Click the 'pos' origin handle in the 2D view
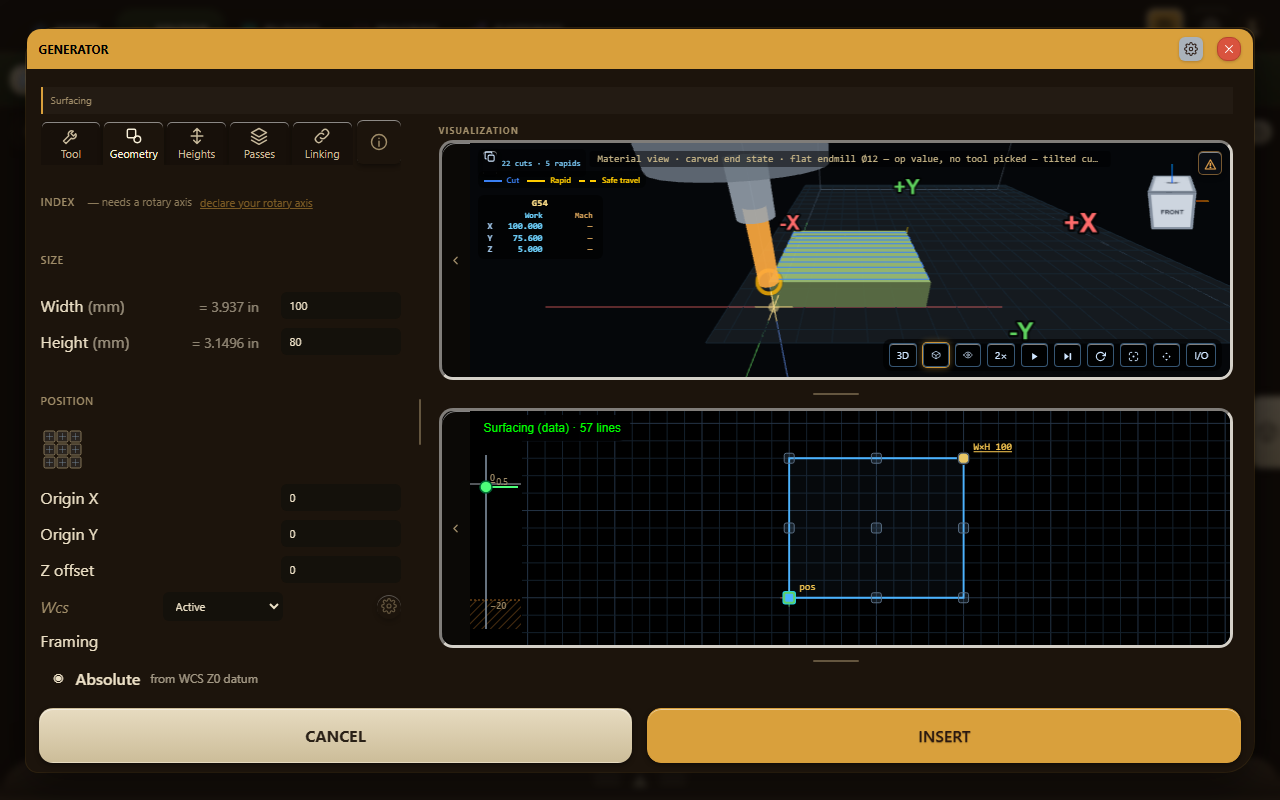This screenshot has width=1280, height=800. [789, 597]
